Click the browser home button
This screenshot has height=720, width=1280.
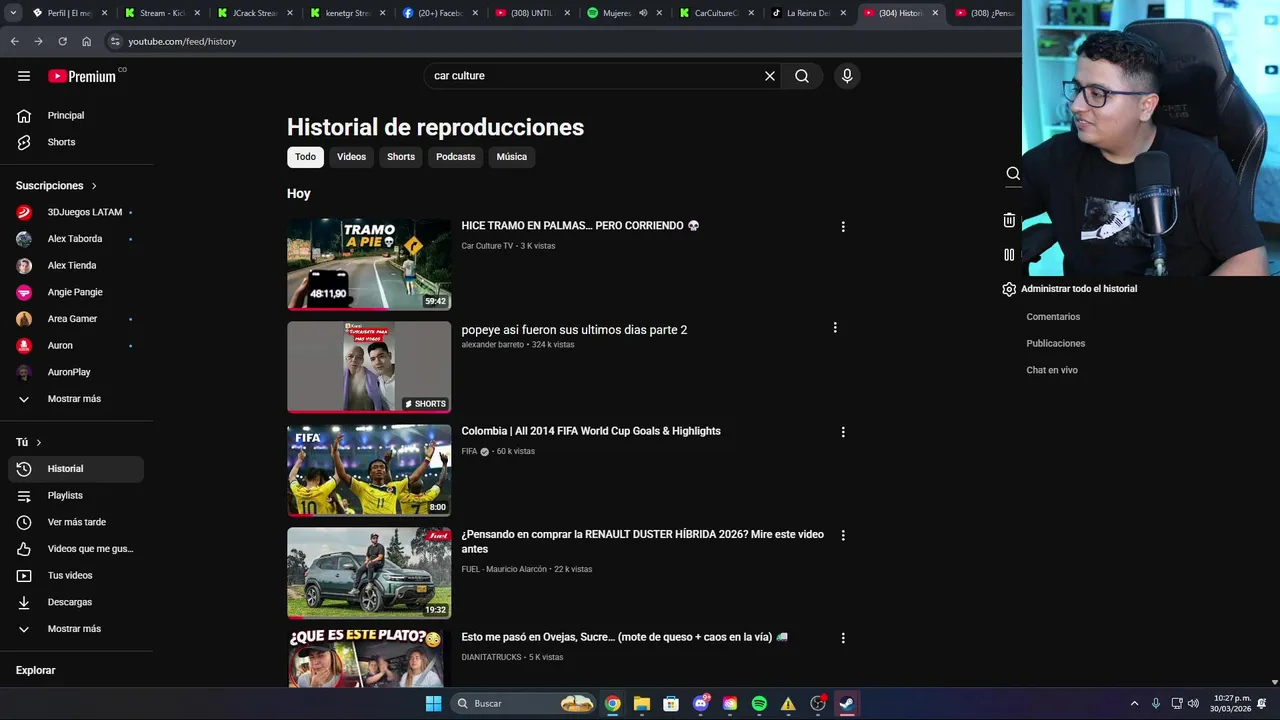tap(86, 41)
